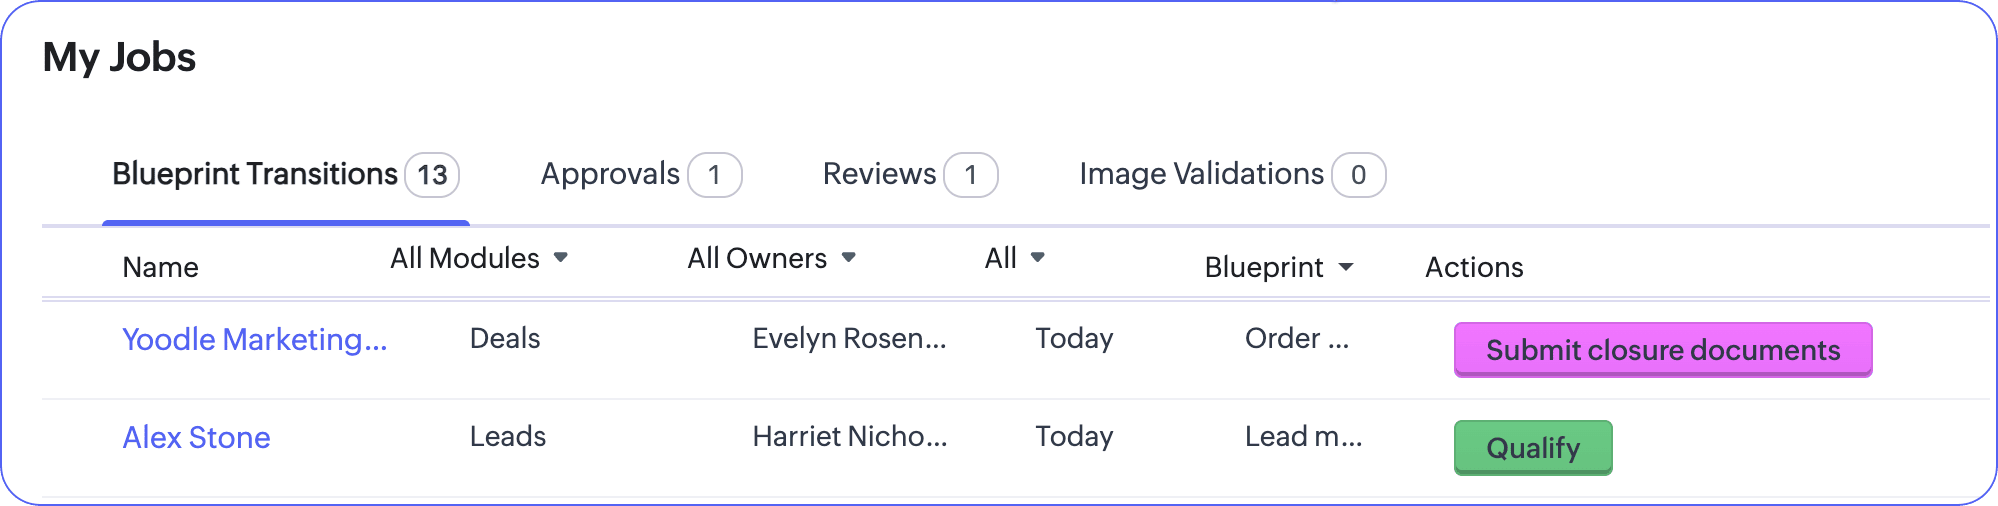Click the Image Validations zero badge
The height and width of the screenshot is (506, 1998).
tap(1359, 175)
